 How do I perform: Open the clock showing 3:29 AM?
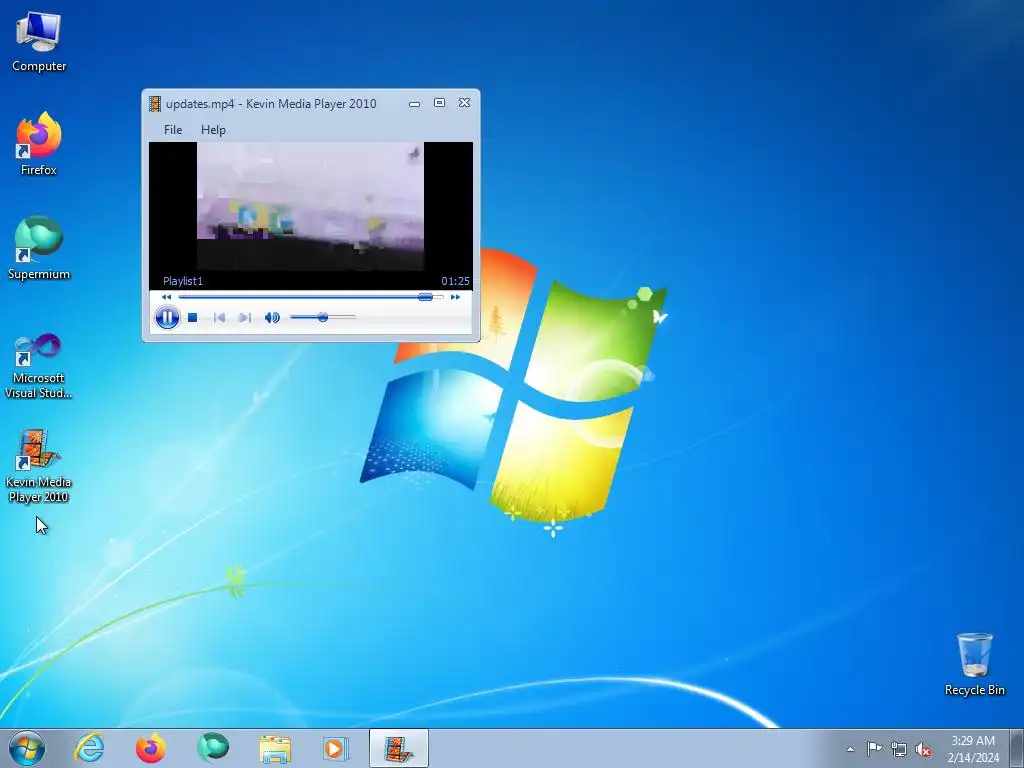pyautogui.click(x=973, y=749)
